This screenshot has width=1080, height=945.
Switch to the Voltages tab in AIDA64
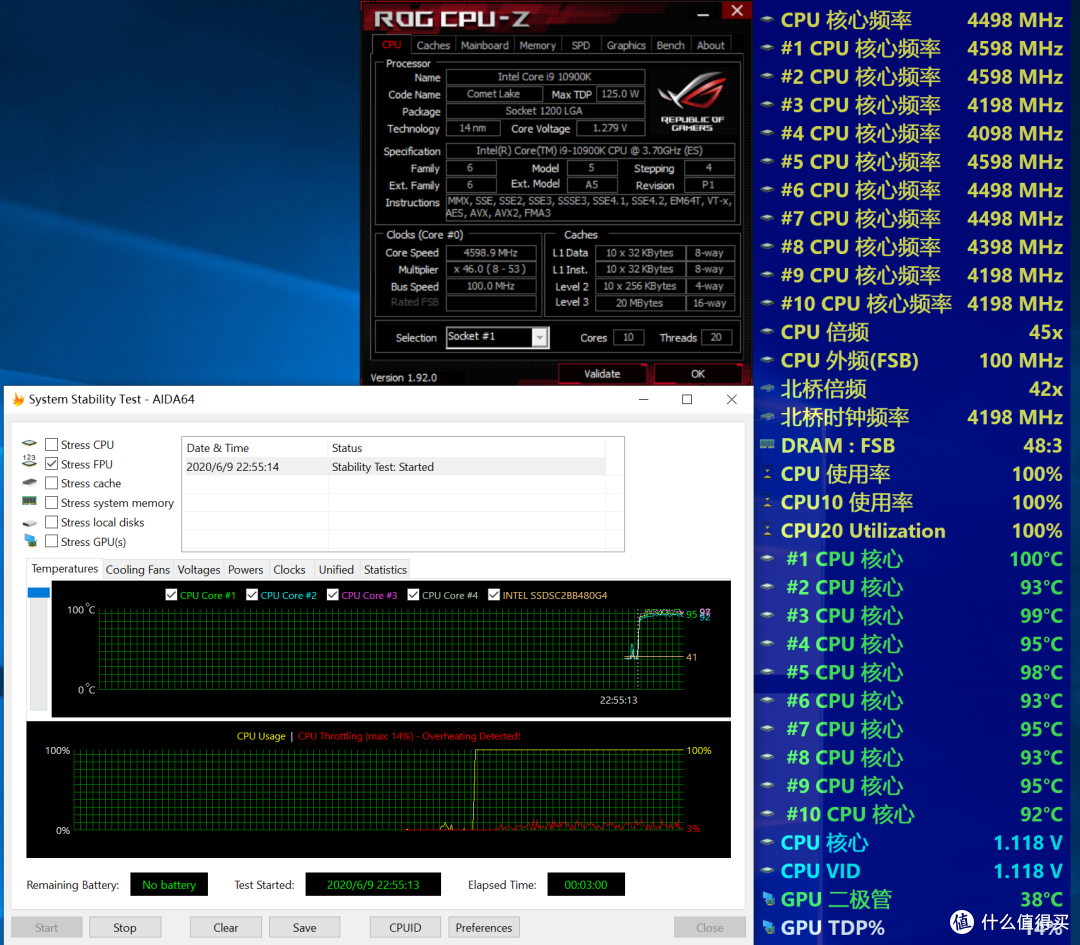click(x=198, y=570)
